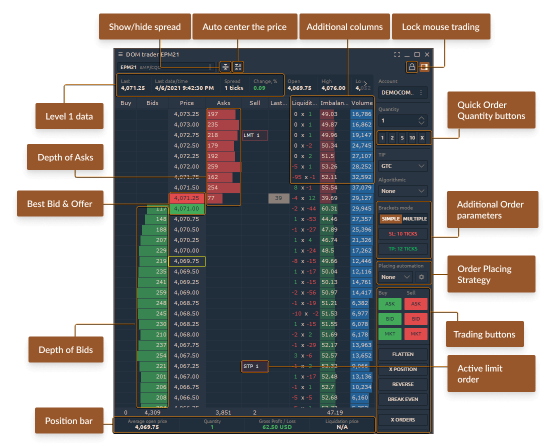Click the lock mouse trading icon
The width and height of the screenshot is (558, 447).
(412, 67)
